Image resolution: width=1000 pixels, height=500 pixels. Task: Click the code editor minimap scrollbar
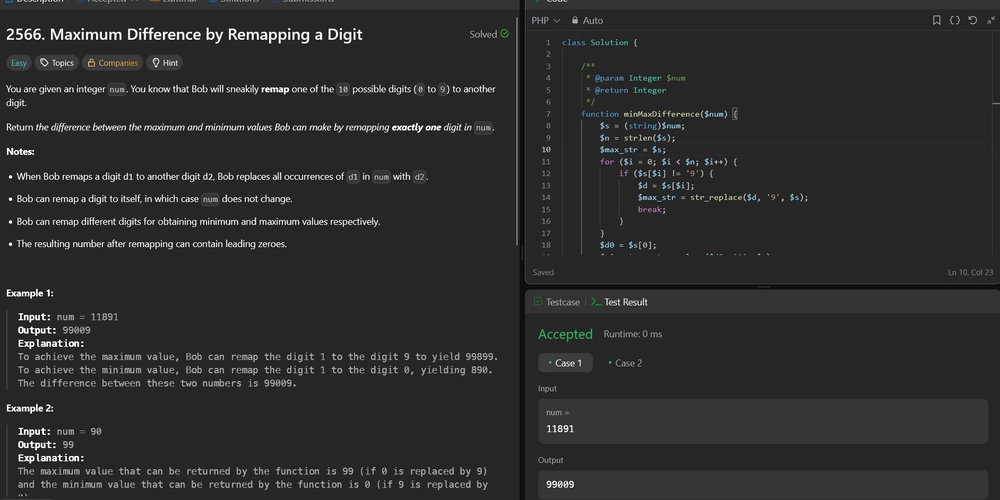tap(996, 143)
